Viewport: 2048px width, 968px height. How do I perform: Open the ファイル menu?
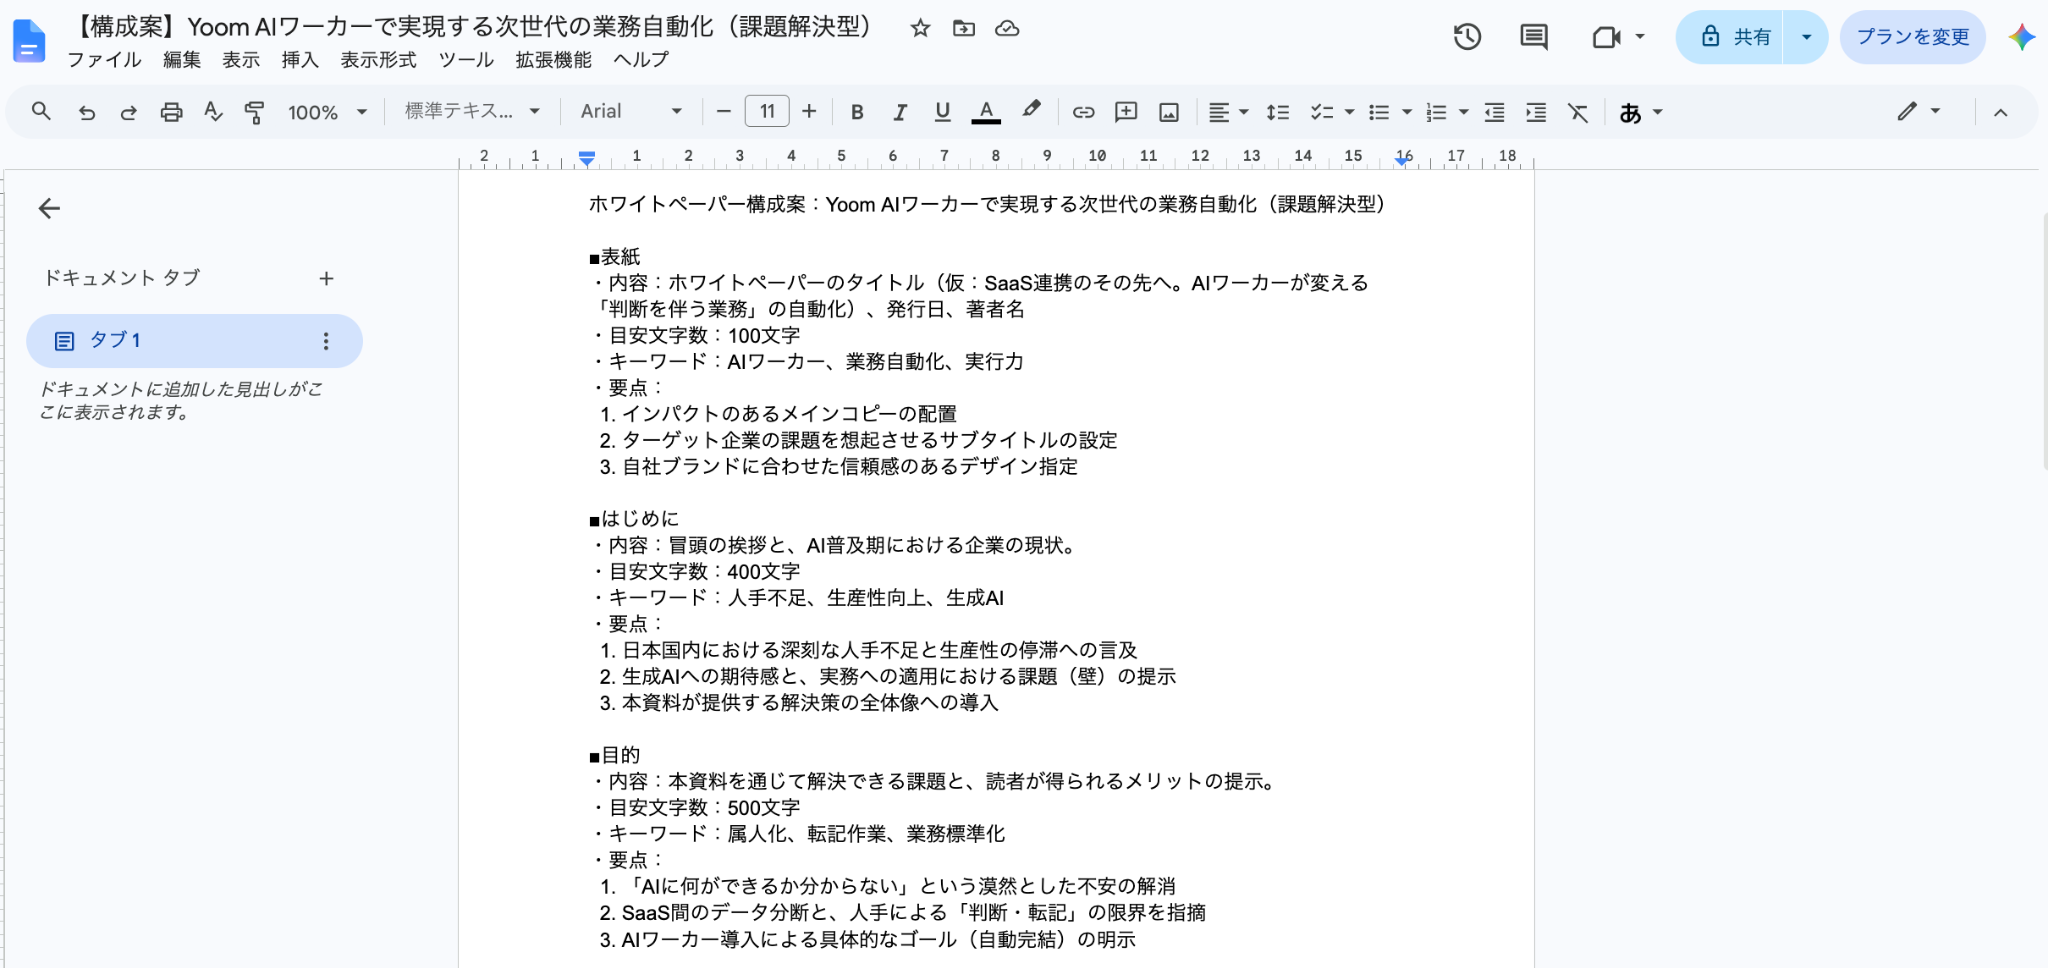pos(104,60)
